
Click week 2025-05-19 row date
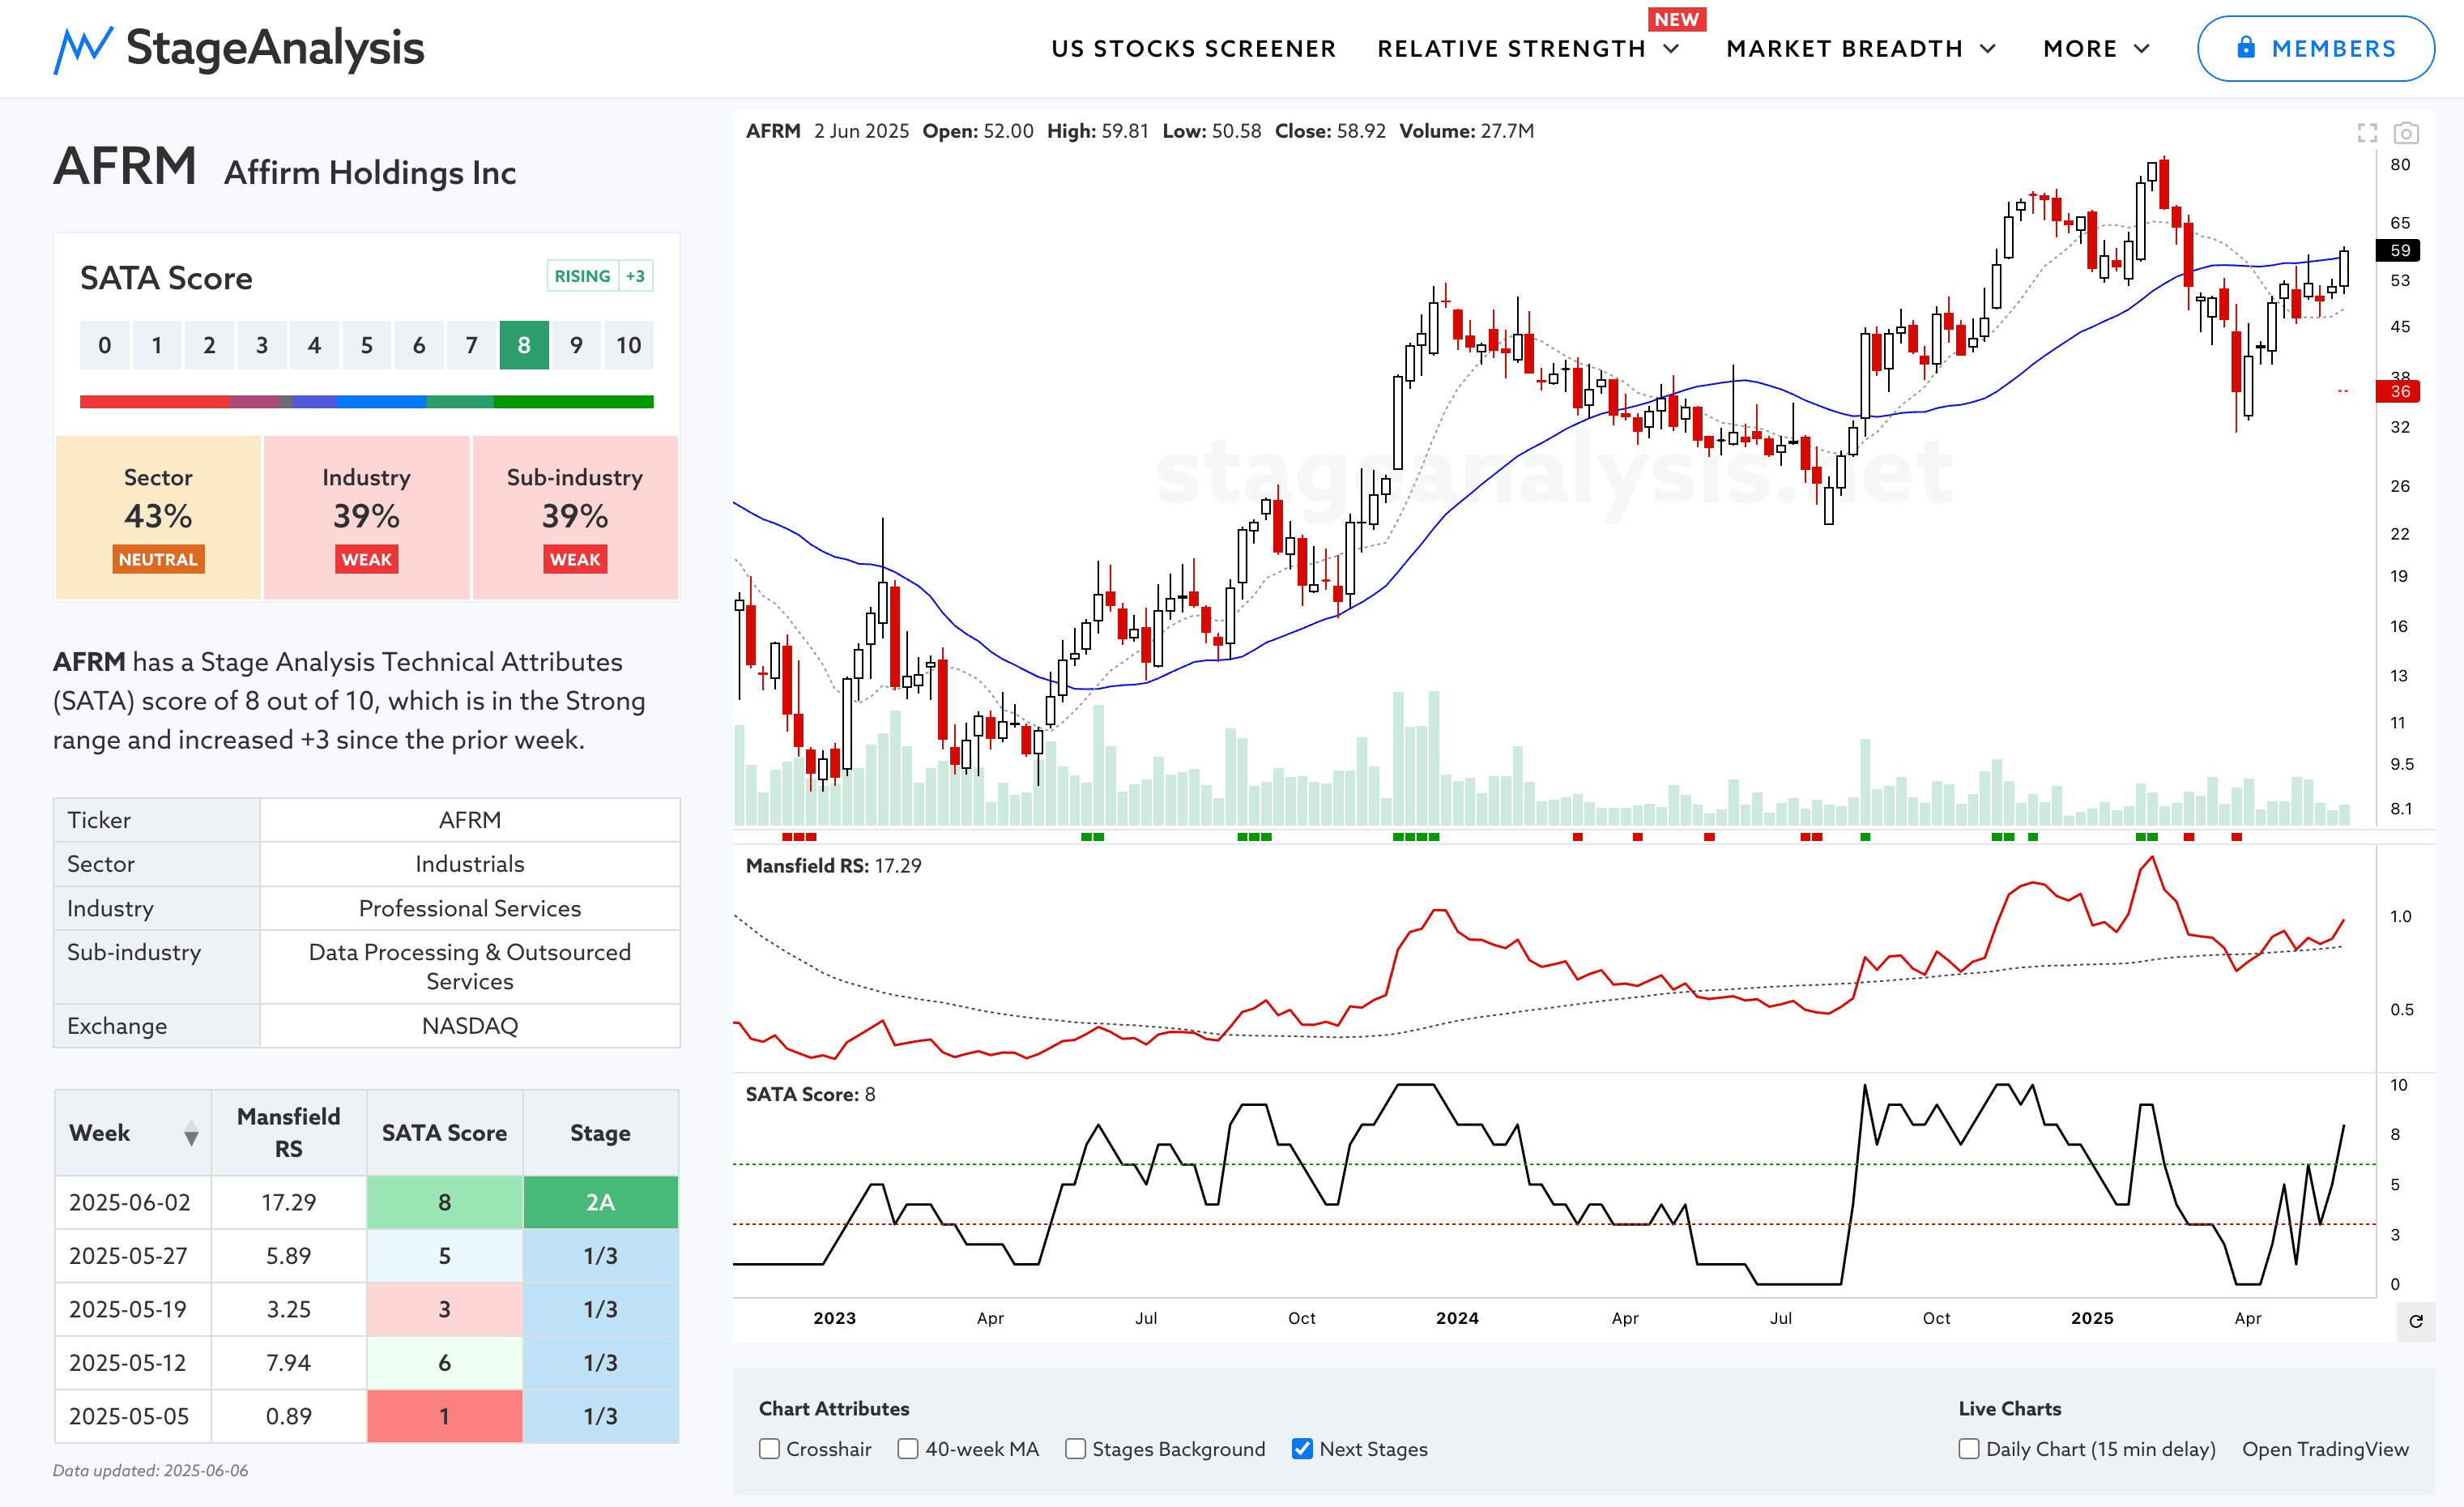pos(128,1309)
